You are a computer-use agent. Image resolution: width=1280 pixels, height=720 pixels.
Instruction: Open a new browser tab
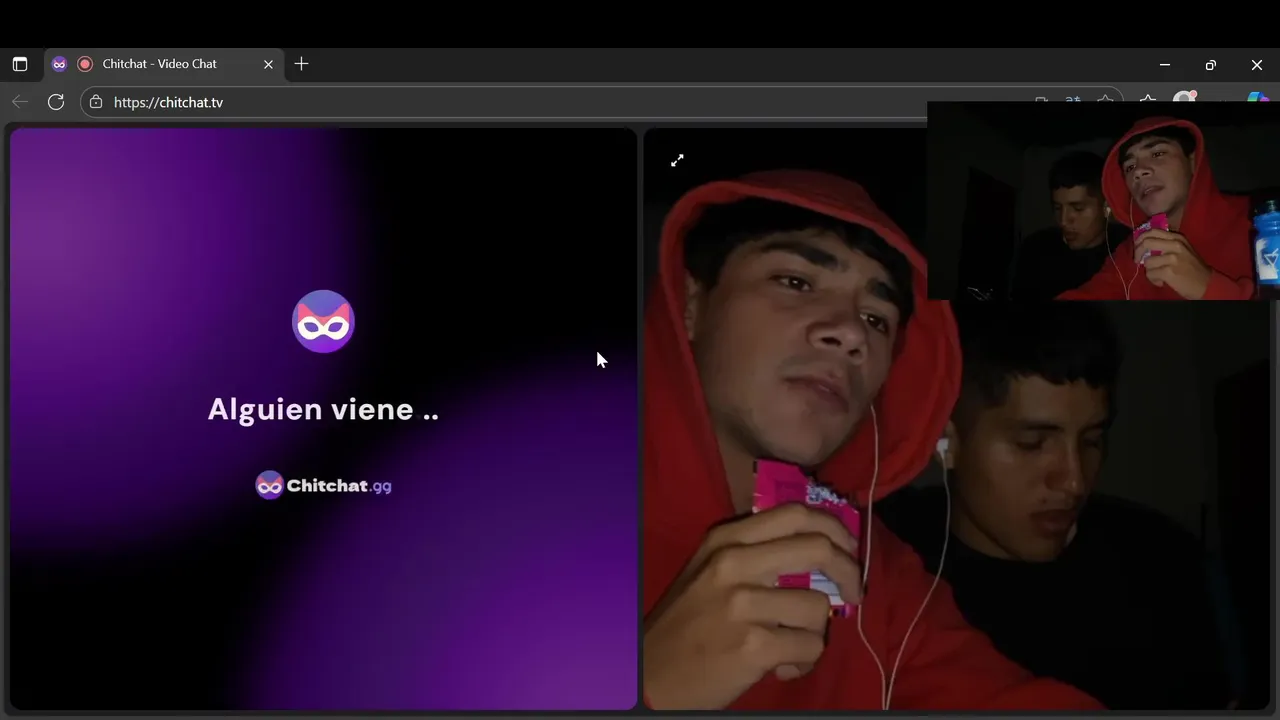[301, 64]
